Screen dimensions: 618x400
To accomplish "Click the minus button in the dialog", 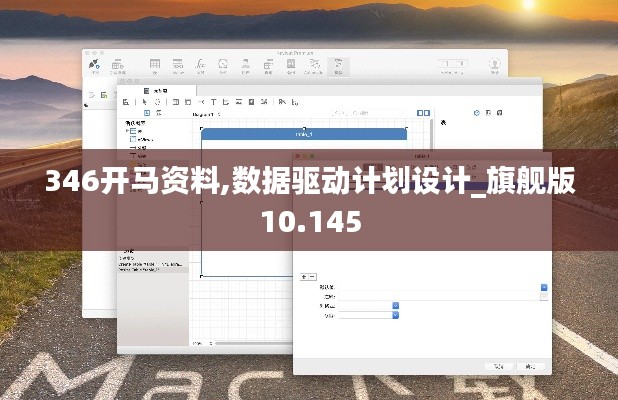I will click(312, 276).
